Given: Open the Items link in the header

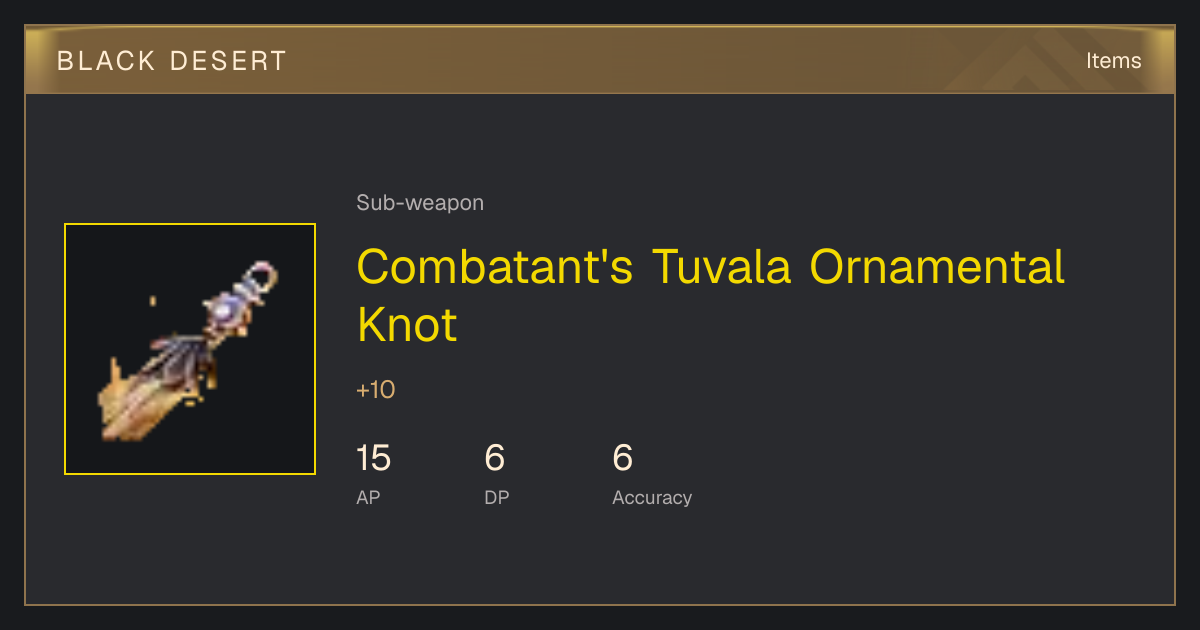Looking at the screenshot, I should [1113, 60].
